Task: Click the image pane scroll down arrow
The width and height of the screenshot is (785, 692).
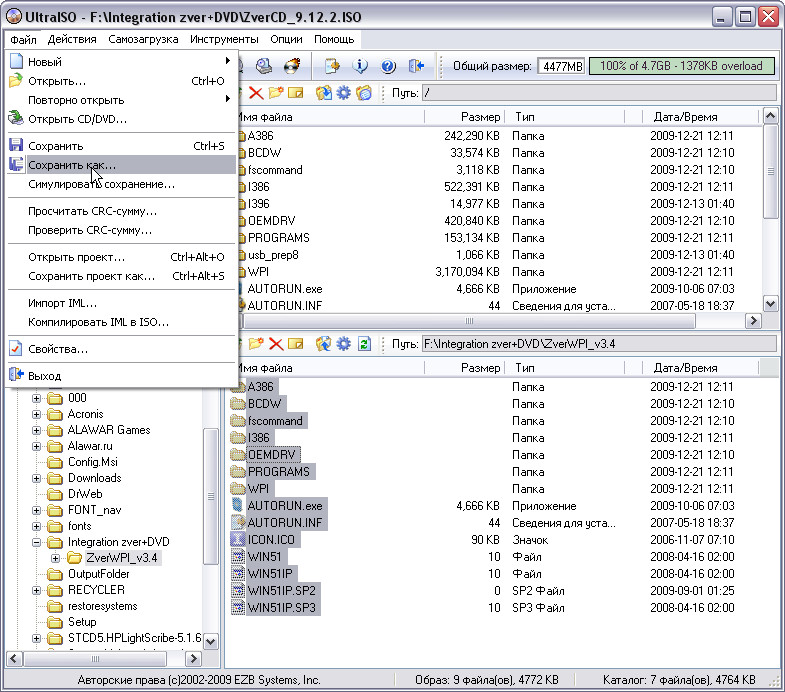Action: [770, 303]
